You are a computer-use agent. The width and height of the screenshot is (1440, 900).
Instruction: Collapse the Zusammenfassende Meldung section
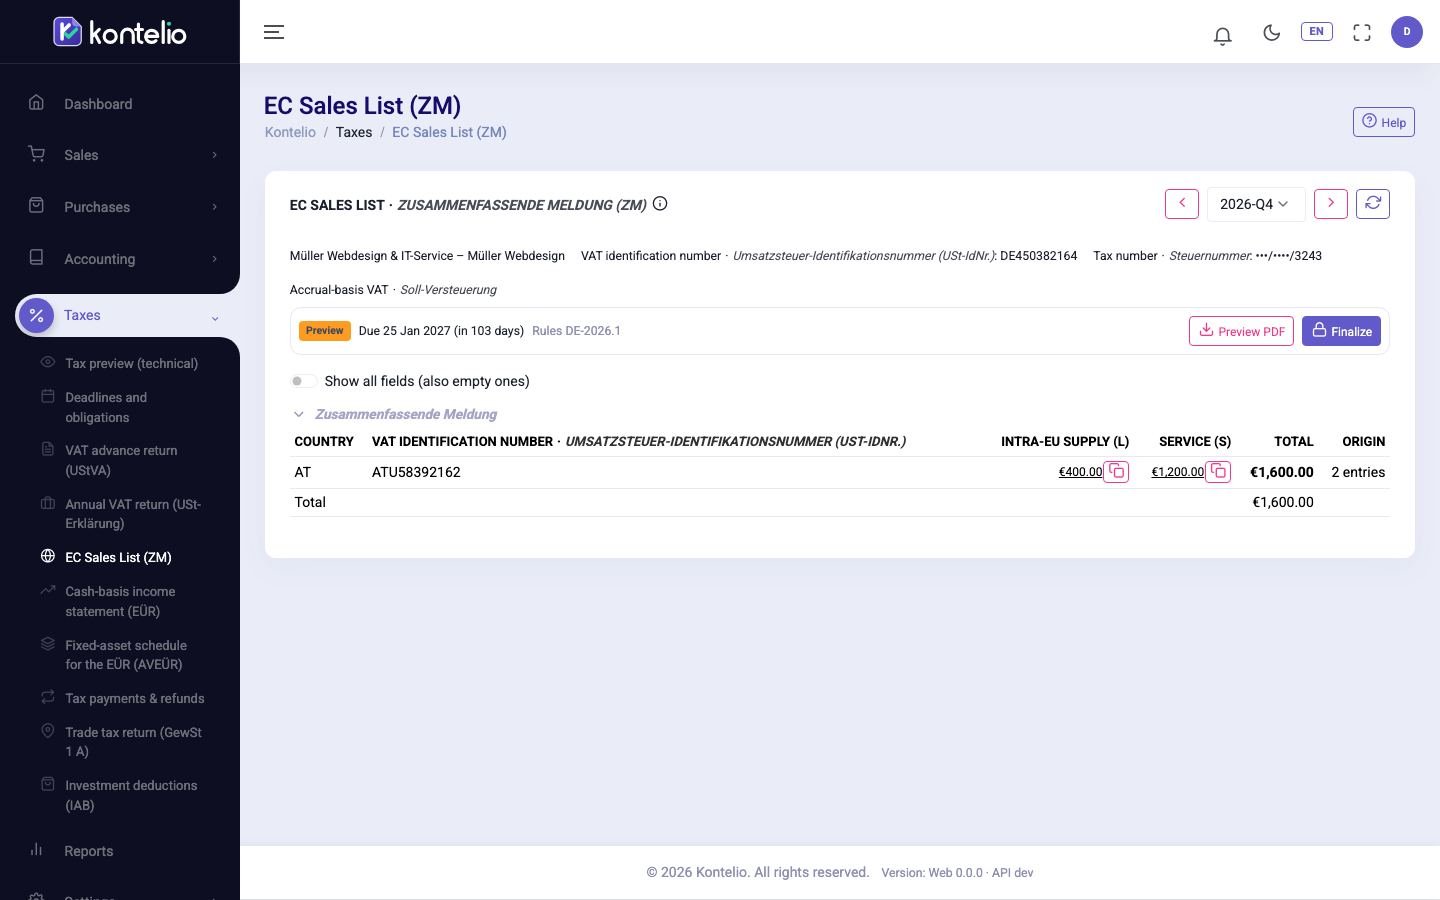pos(298,414)
